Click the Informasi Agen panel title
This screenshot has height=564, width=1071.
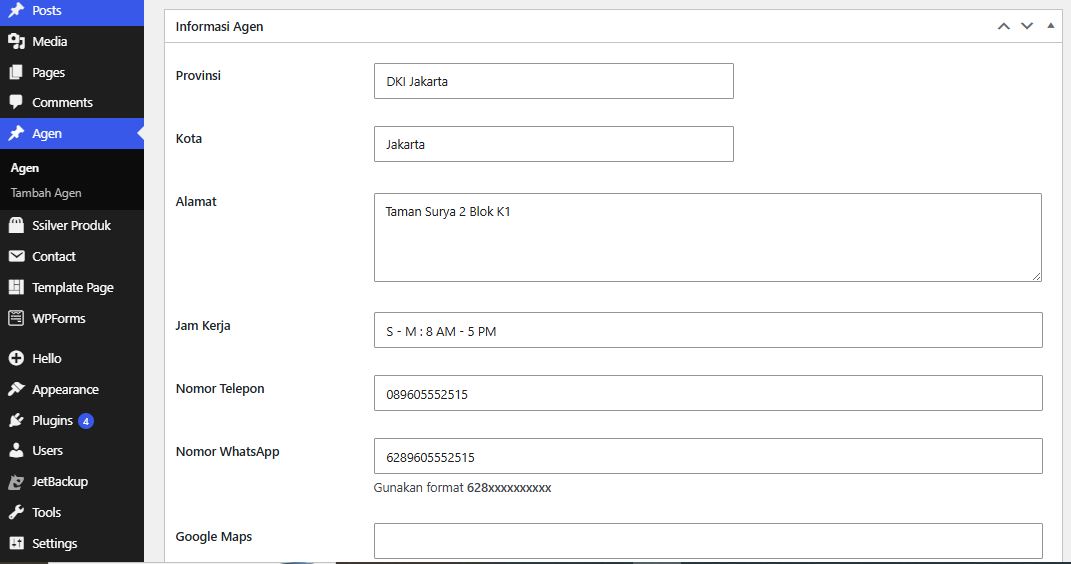pos(219,27)
